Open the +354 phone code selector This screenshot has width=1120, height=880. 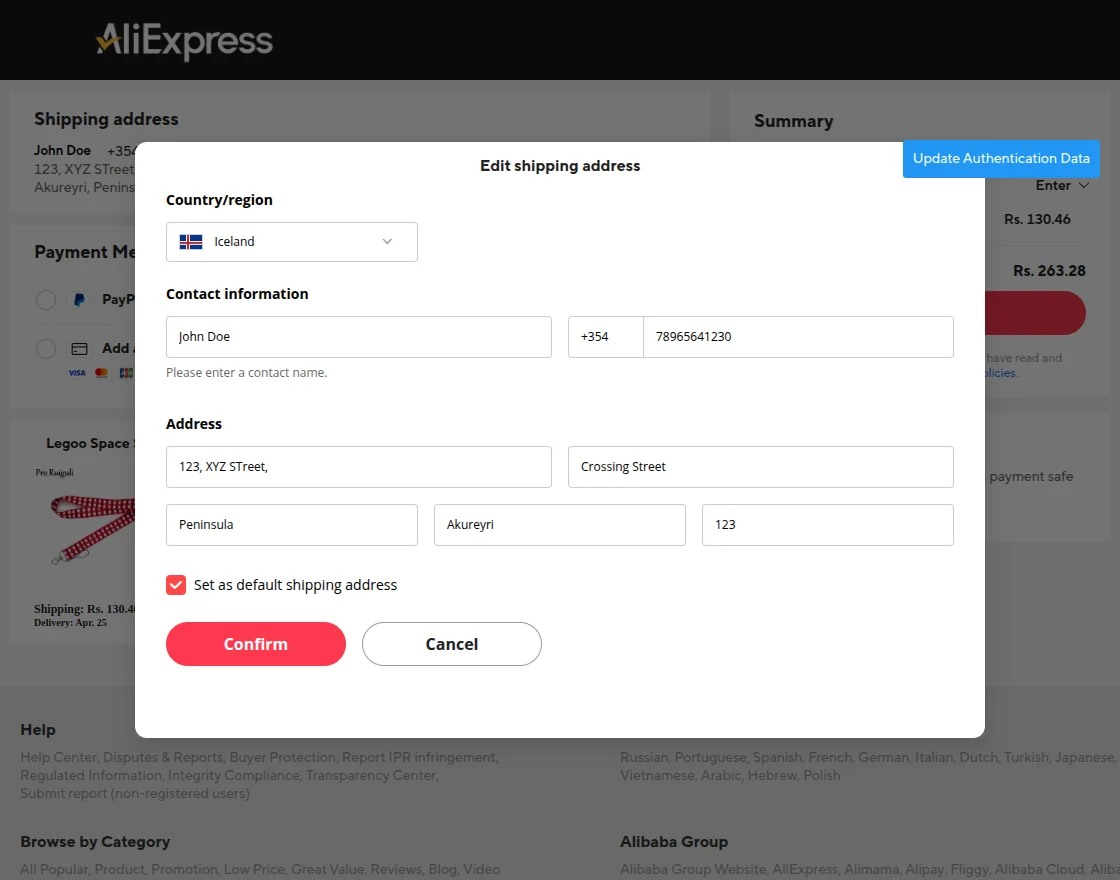(605, 336)
